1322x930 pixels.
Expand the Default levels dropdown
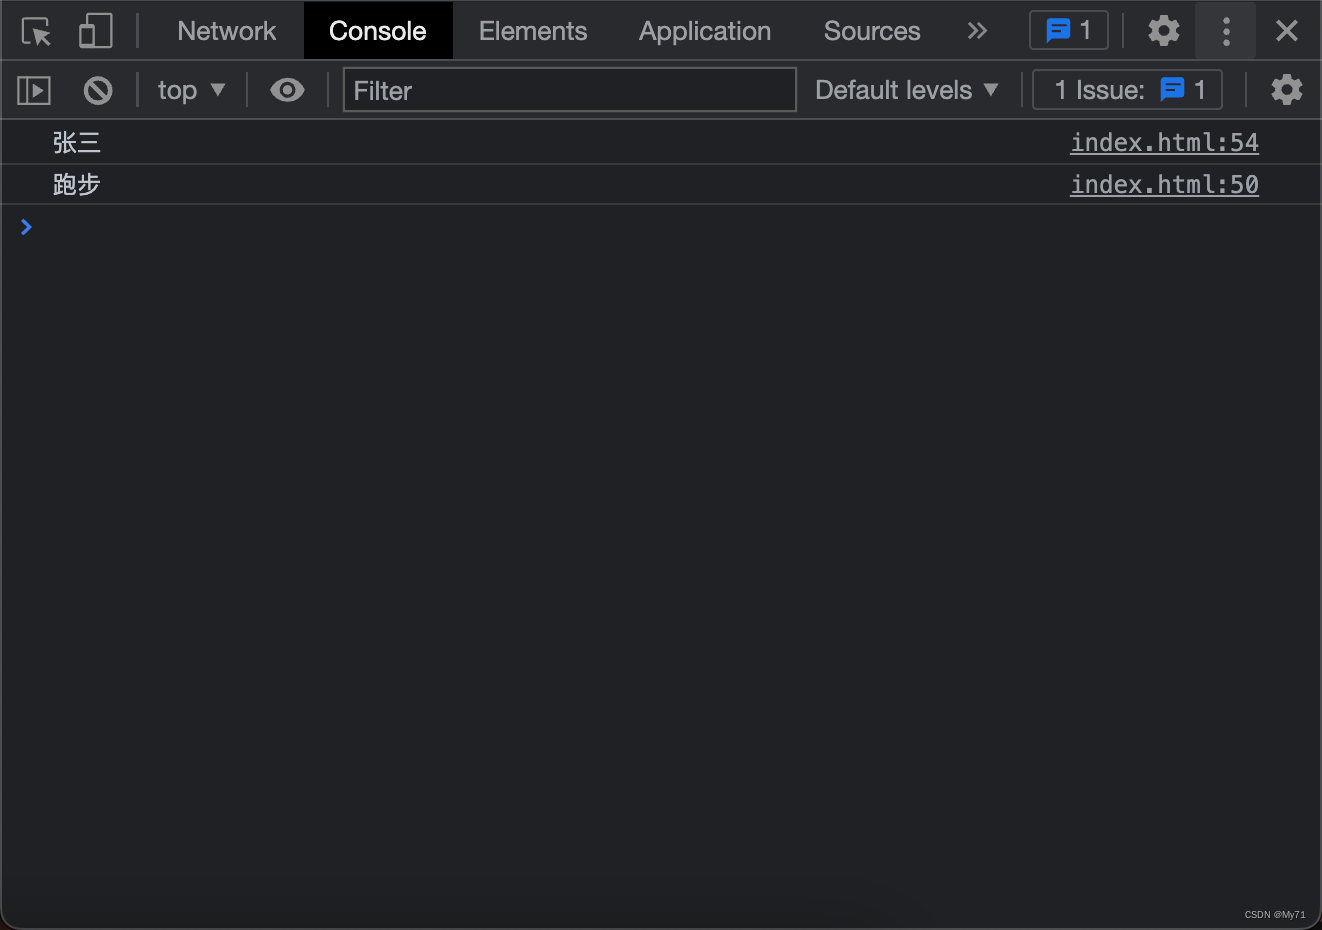(906, 91)
